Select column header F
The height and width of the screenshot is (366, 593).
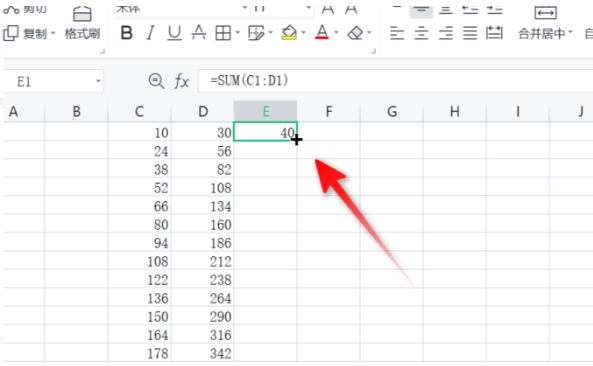pyautogui.click(x=329, y=112)
